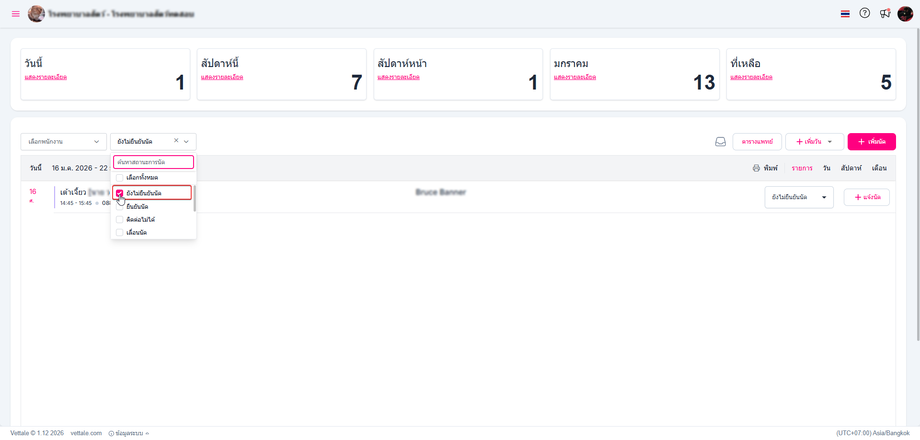Click the ที่เหลือ summary count 5

click(x=886, y=83)
